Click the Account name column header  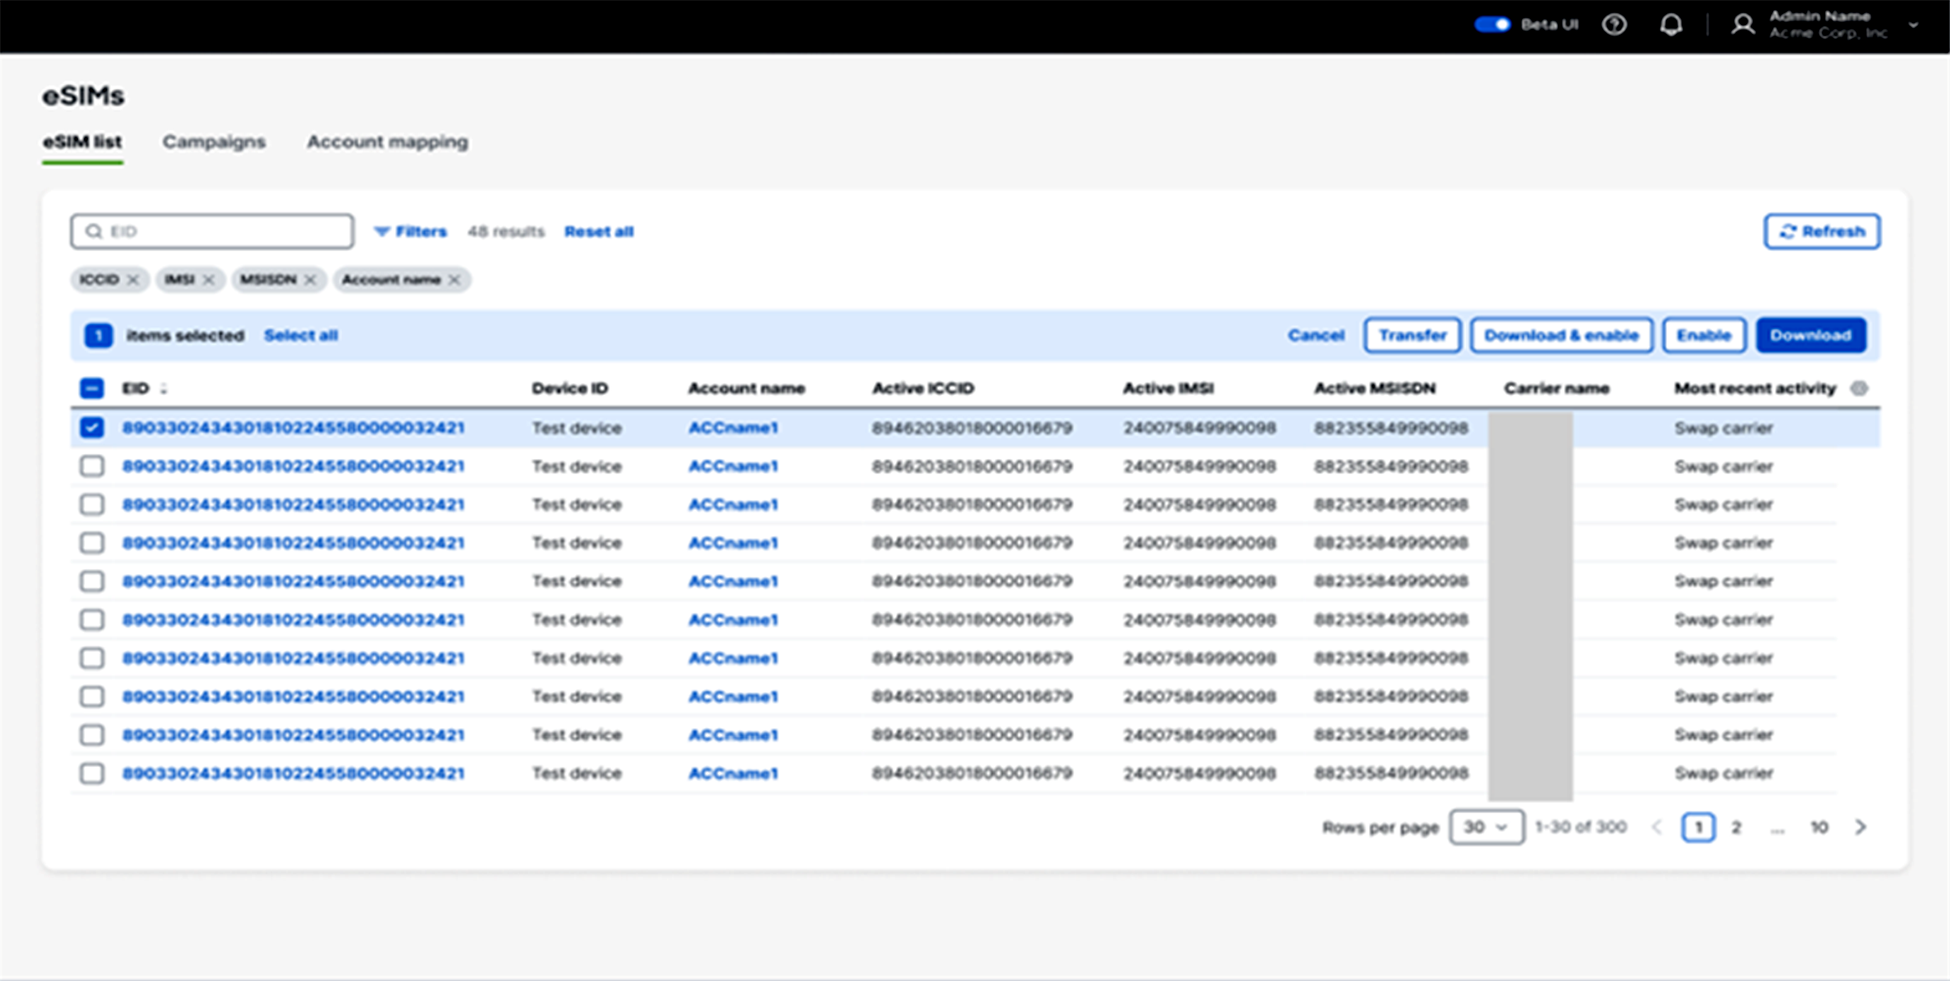[746, 388]
